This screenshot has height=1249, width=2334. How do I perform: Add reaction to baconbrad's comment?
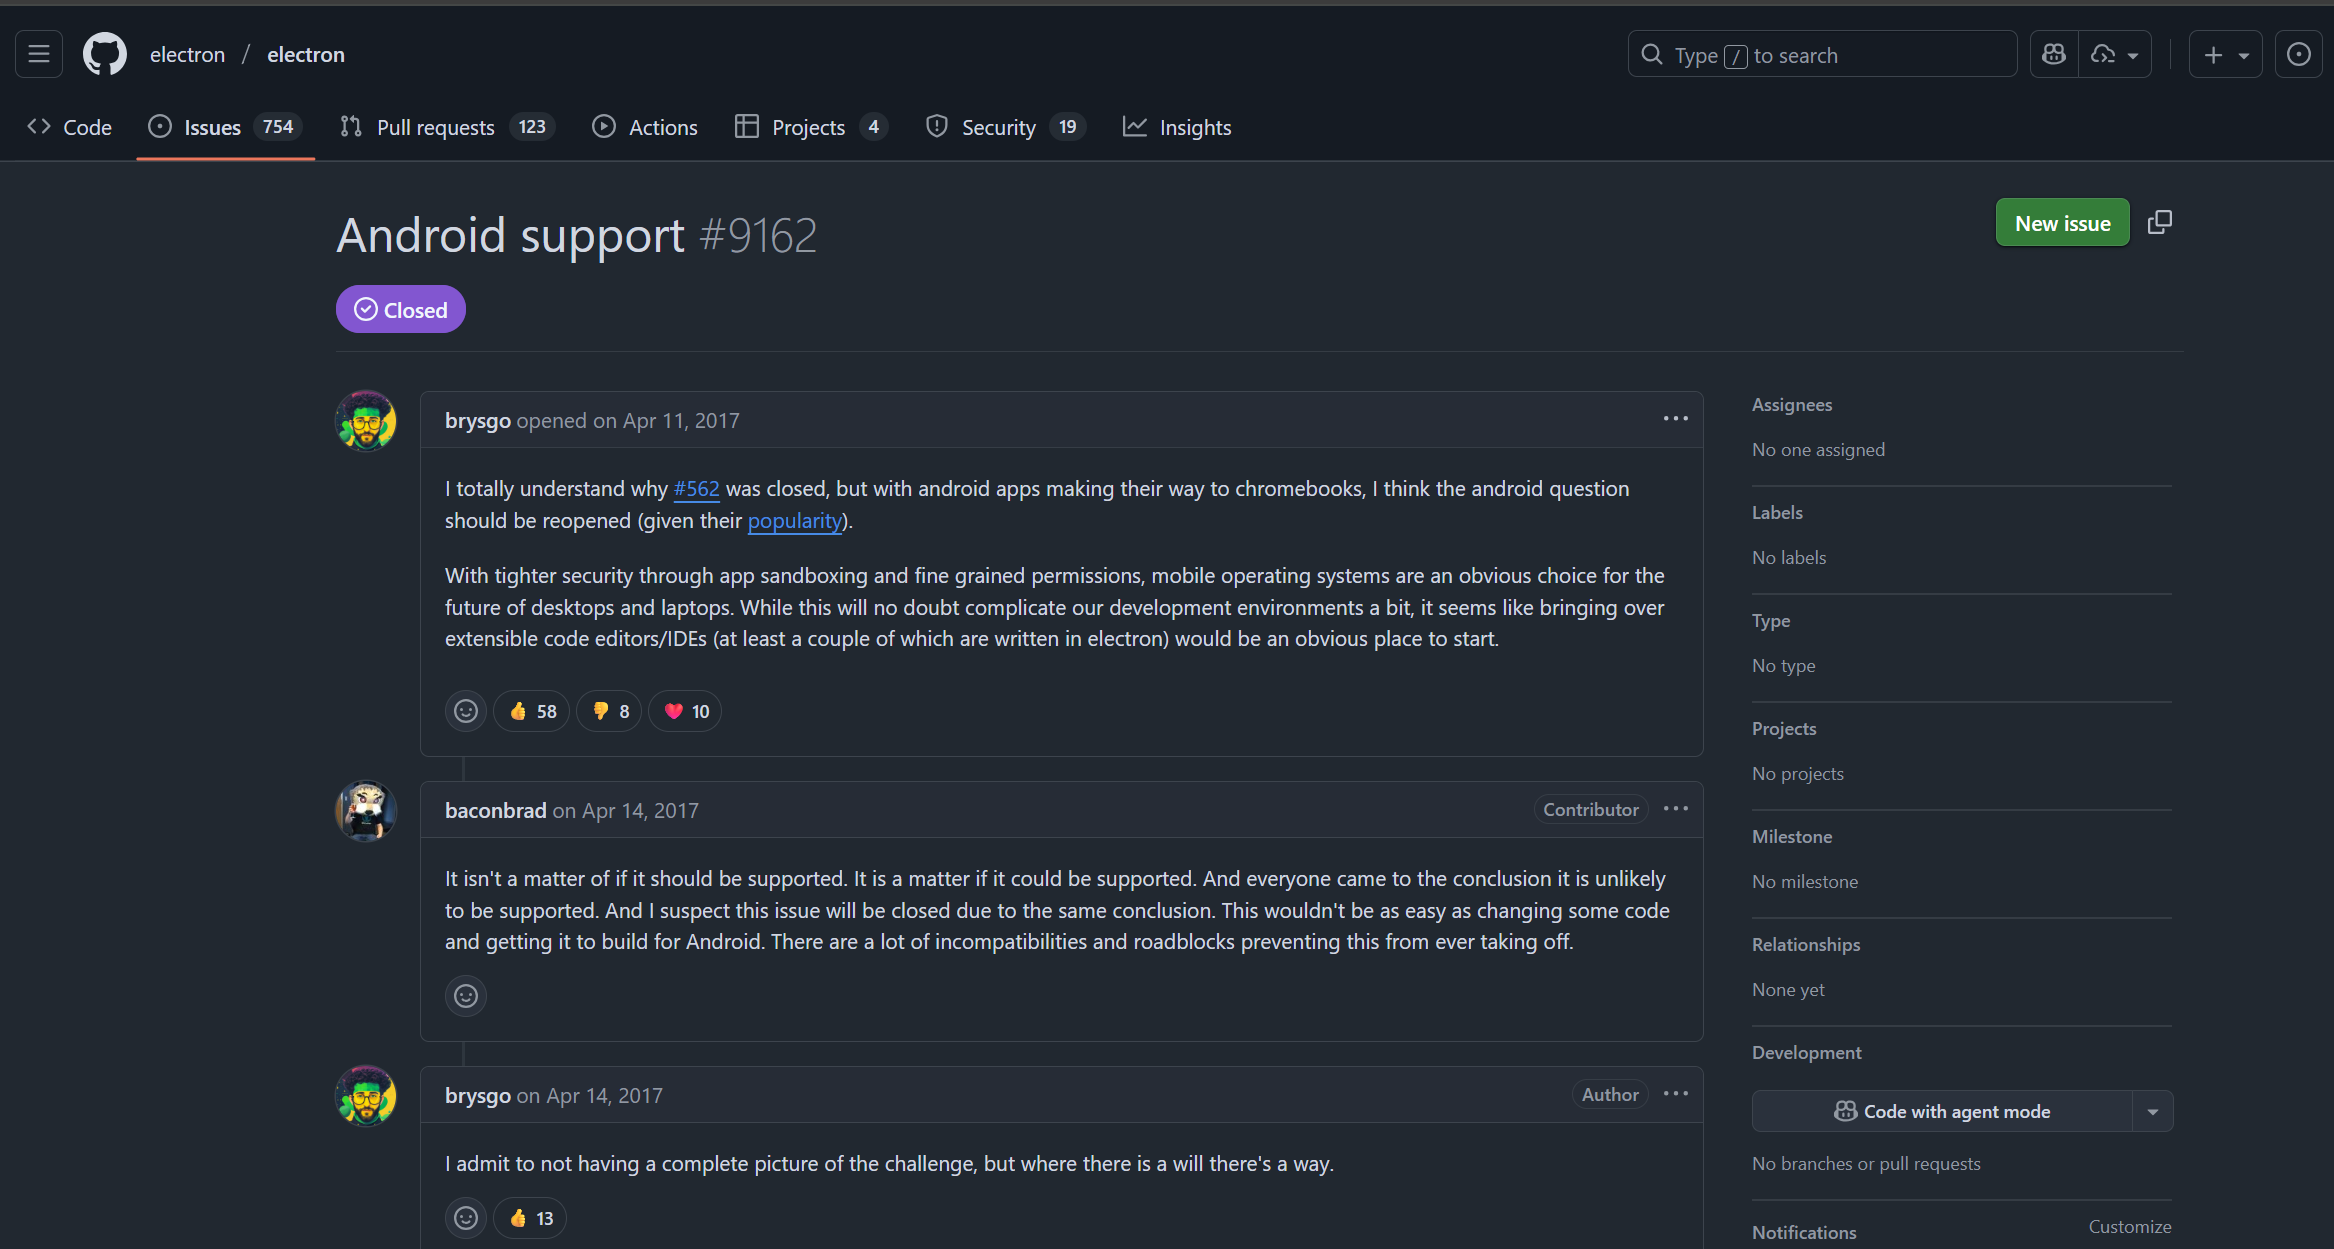[x=466, y=996]
